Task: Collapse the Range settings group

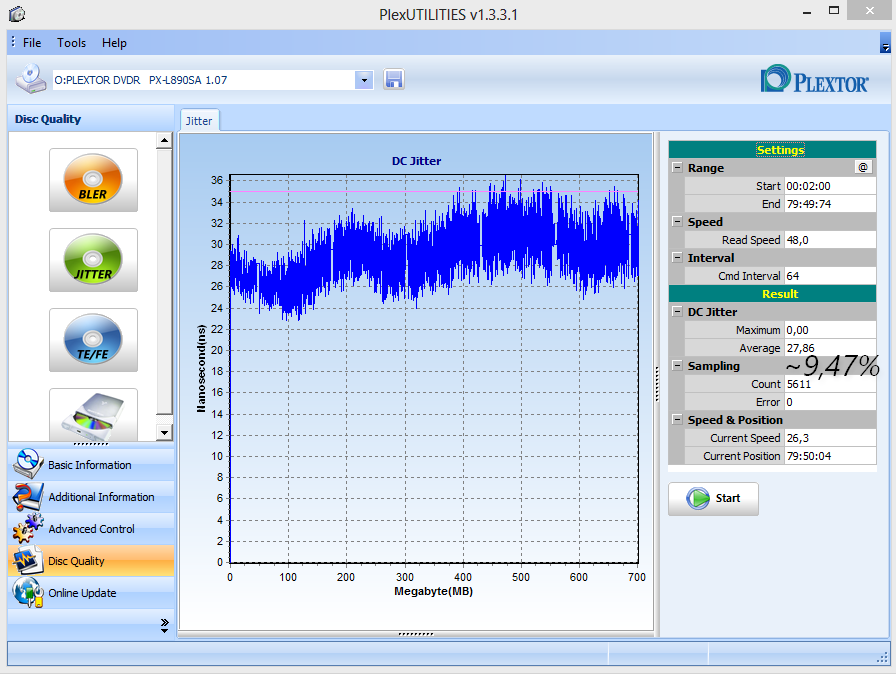Action: (x=677, y=167)
